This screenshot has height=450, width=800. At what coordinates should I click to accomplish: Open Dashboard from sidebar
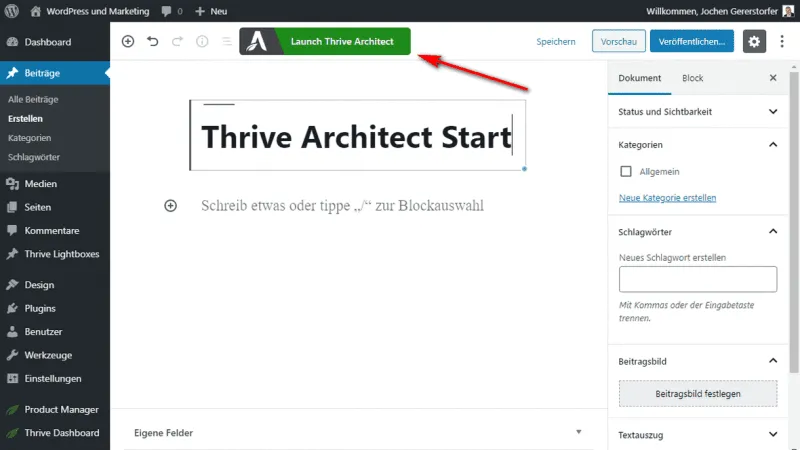point(55,42)
